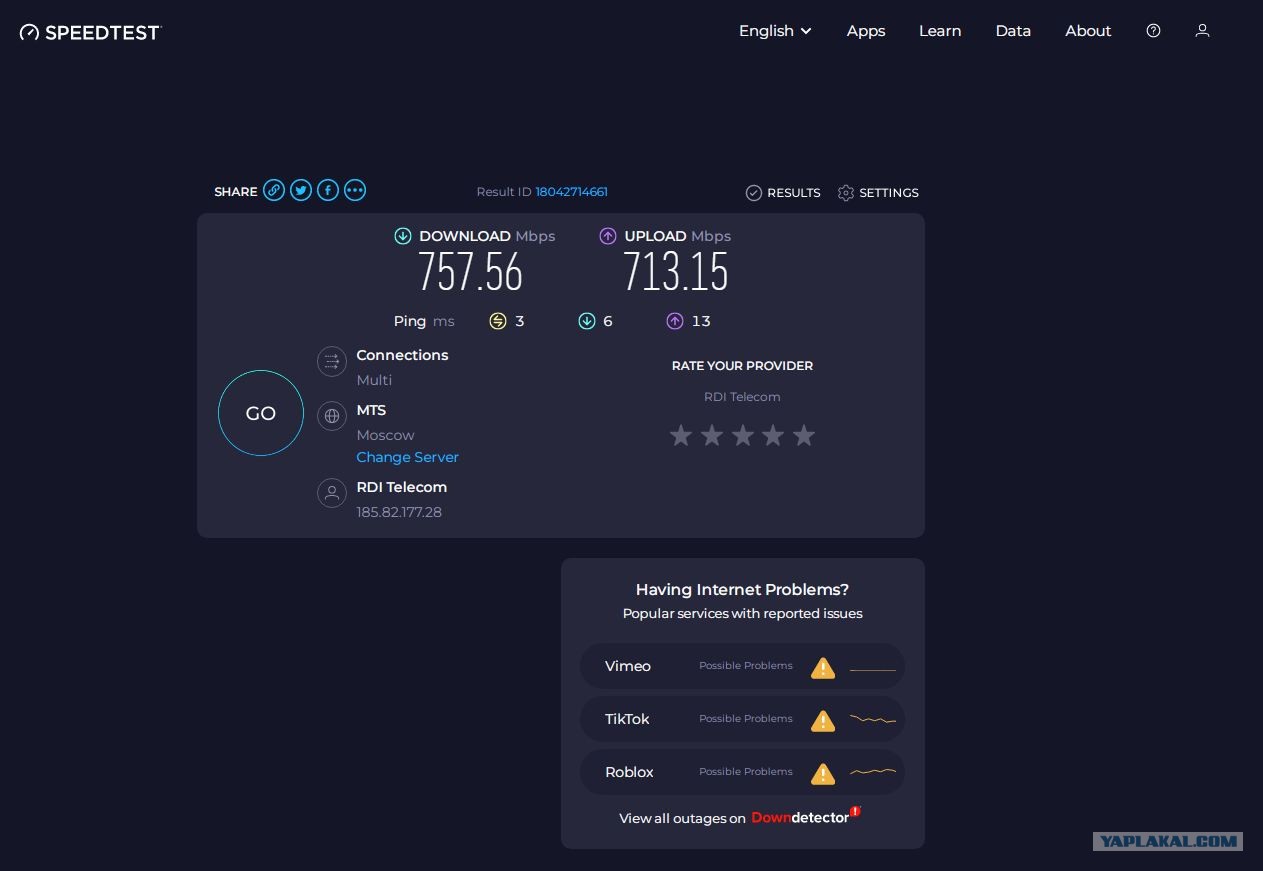Click Roblox outage sparkline chart

point(873,772)
